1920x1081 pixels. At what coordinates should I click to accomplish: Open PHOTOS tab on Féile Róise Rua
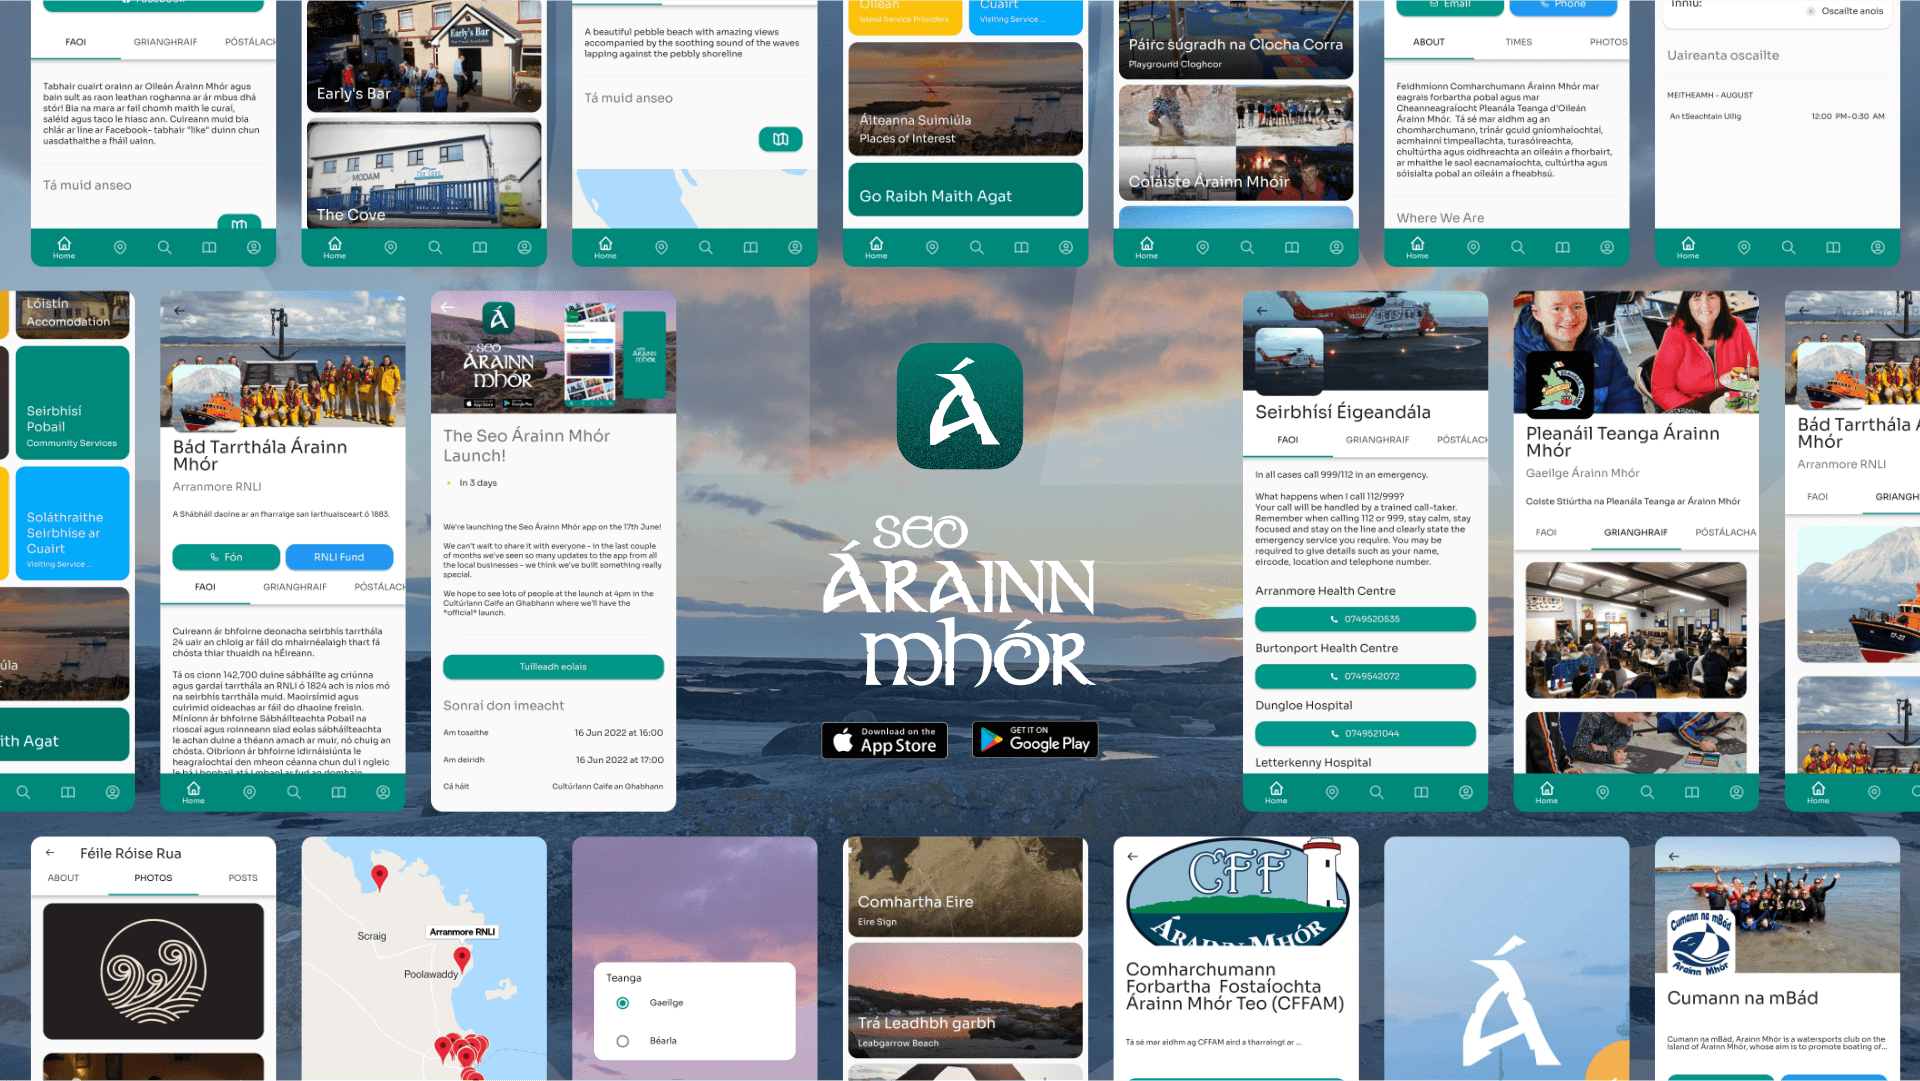(x=153, y=878)
